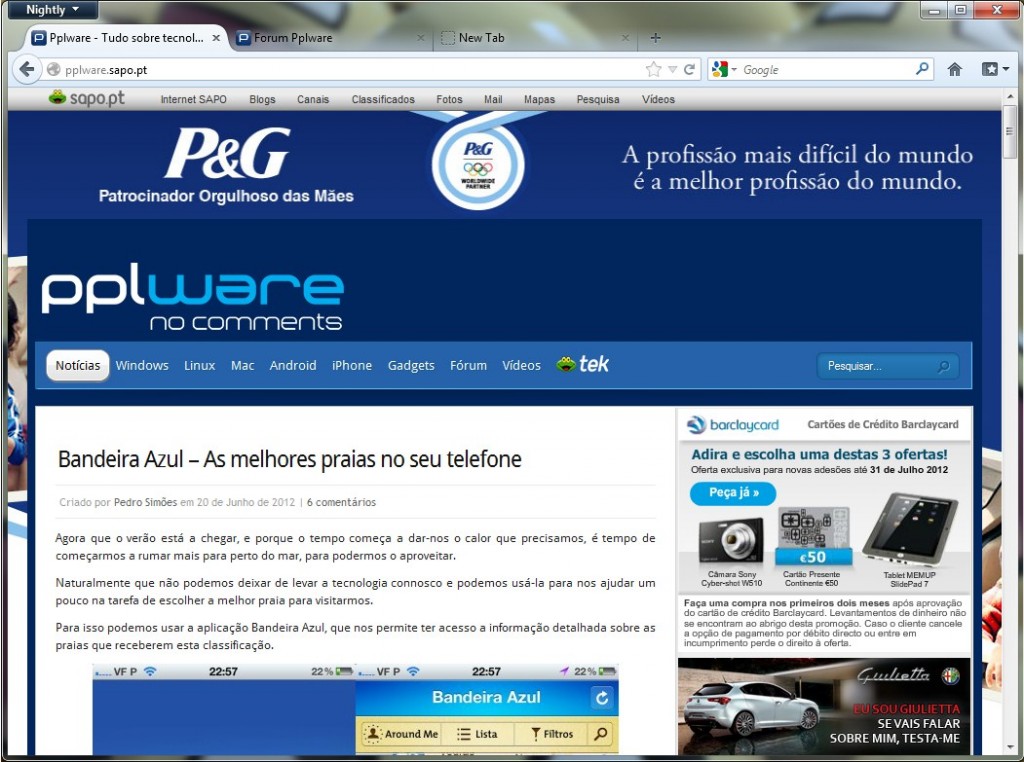Image resolution: width=1024 pixels, height=762 pixels.
Task: Close the Pplware - Tudo sobre tecnol... tab
Action: [216, 38]
